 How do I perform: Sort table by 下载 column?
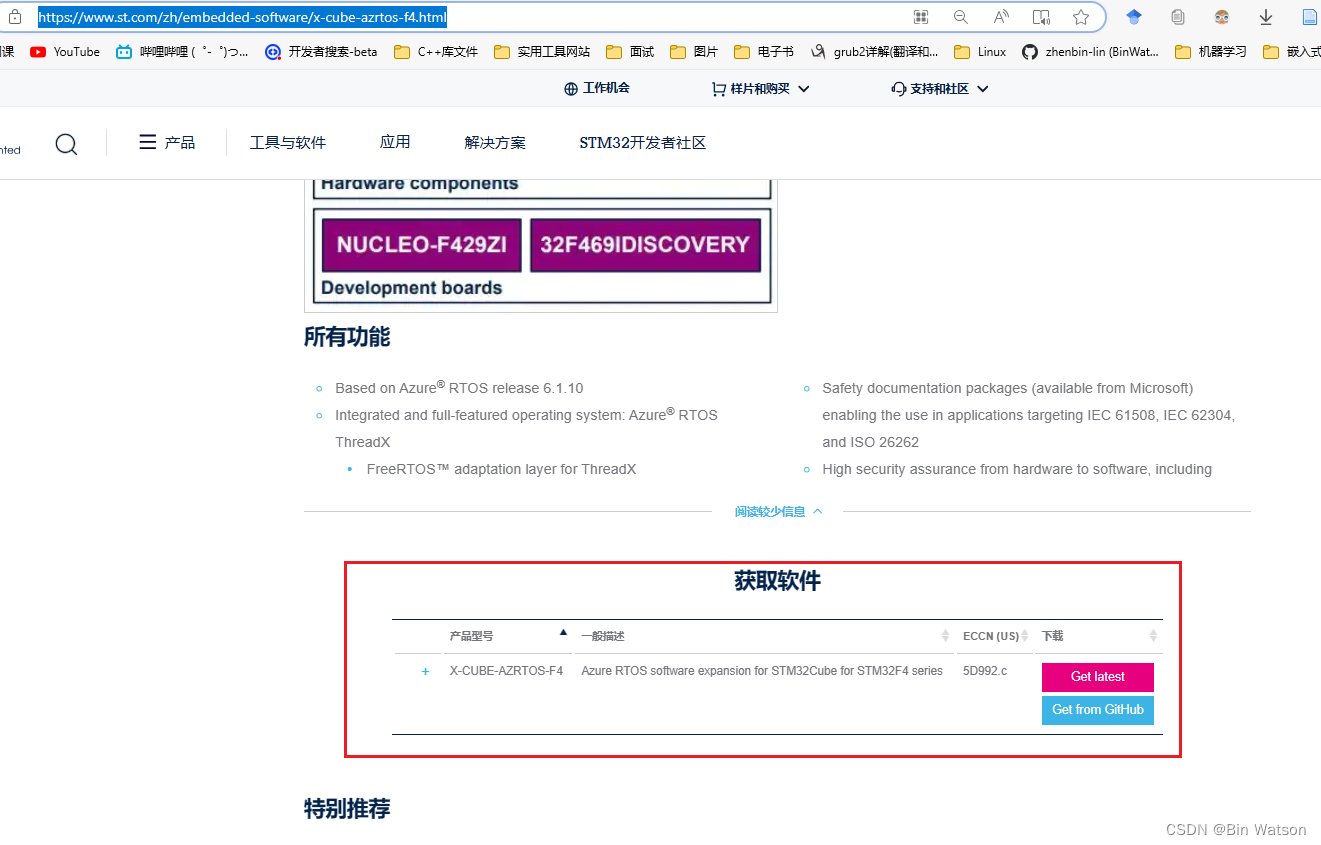[1099, 636]
